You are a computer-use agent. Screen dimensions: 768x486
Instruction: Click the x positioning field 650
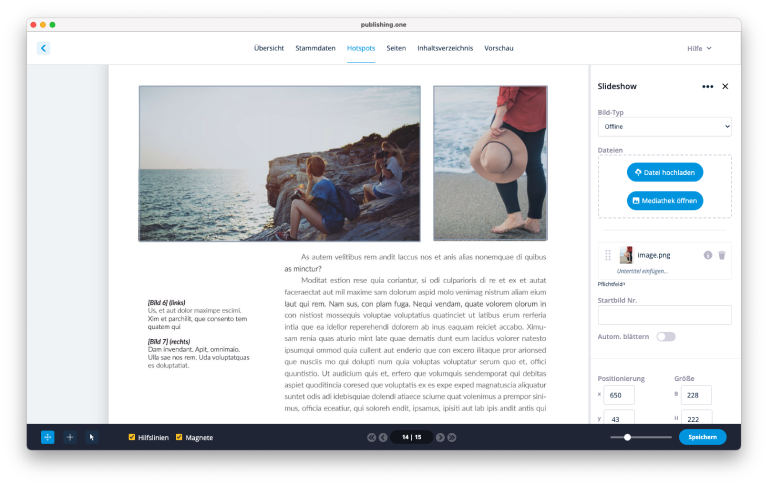click(619, 395)
